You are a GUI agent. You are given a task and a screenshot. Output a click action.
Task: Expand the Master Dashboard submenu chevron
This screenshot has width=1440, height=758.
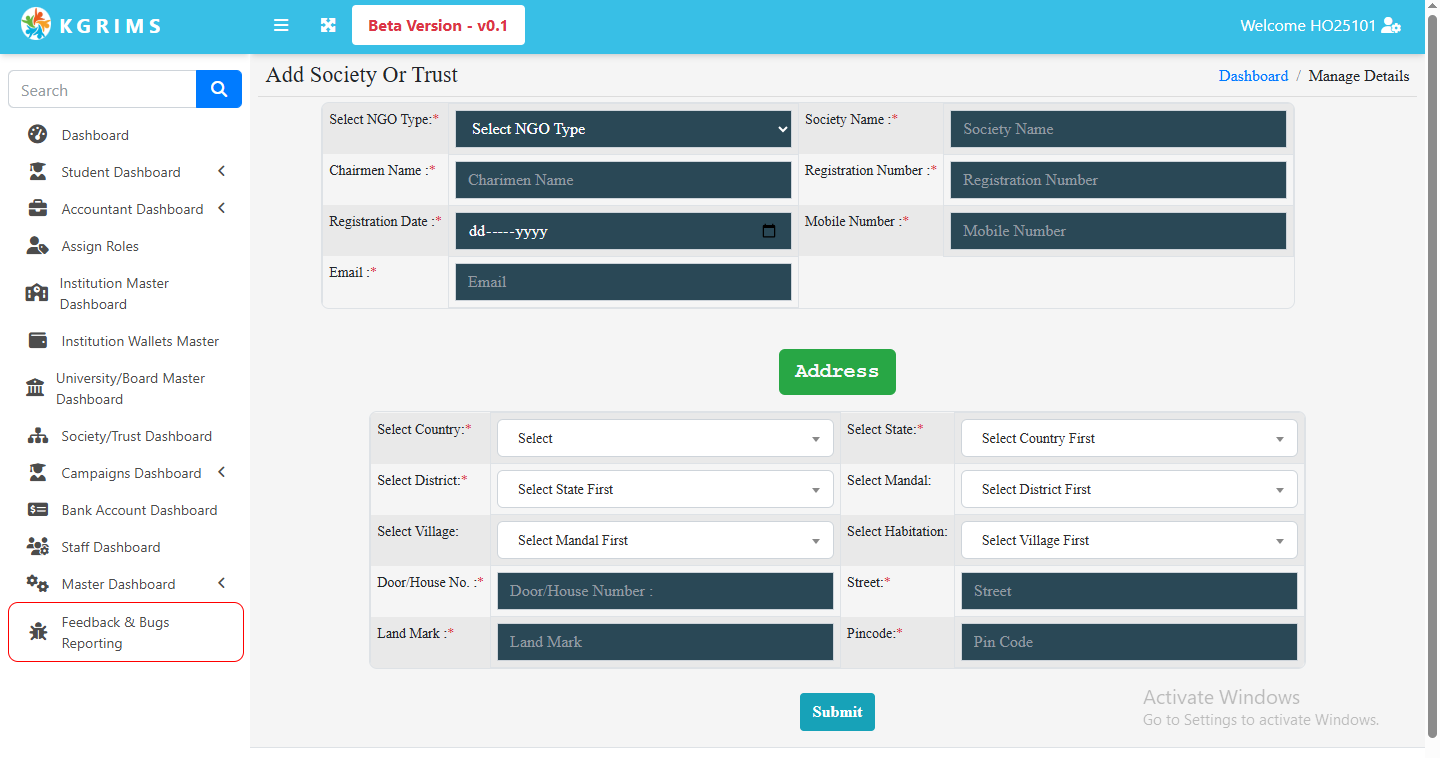pyautogui.click(x=221, y=584)
